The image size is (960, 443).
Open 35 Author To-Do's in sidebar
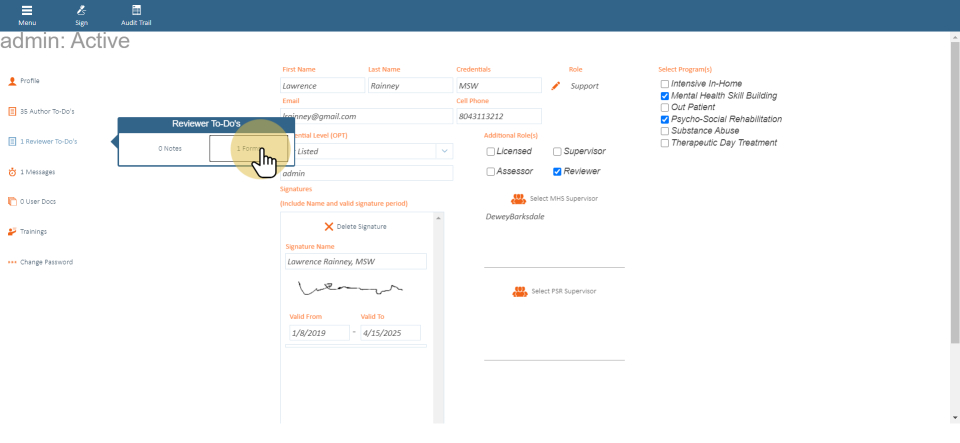[x=47, y=111]
